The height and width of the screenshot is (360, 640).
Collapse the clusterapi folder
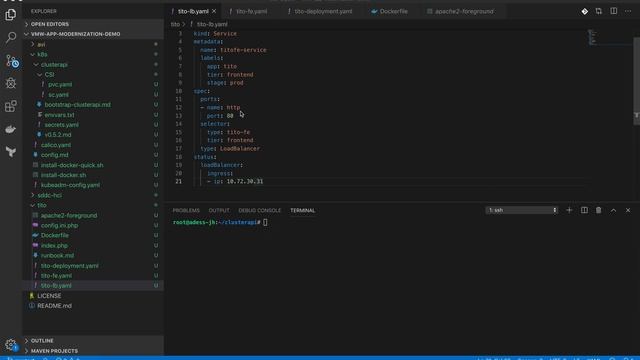[x=93, y=64]
